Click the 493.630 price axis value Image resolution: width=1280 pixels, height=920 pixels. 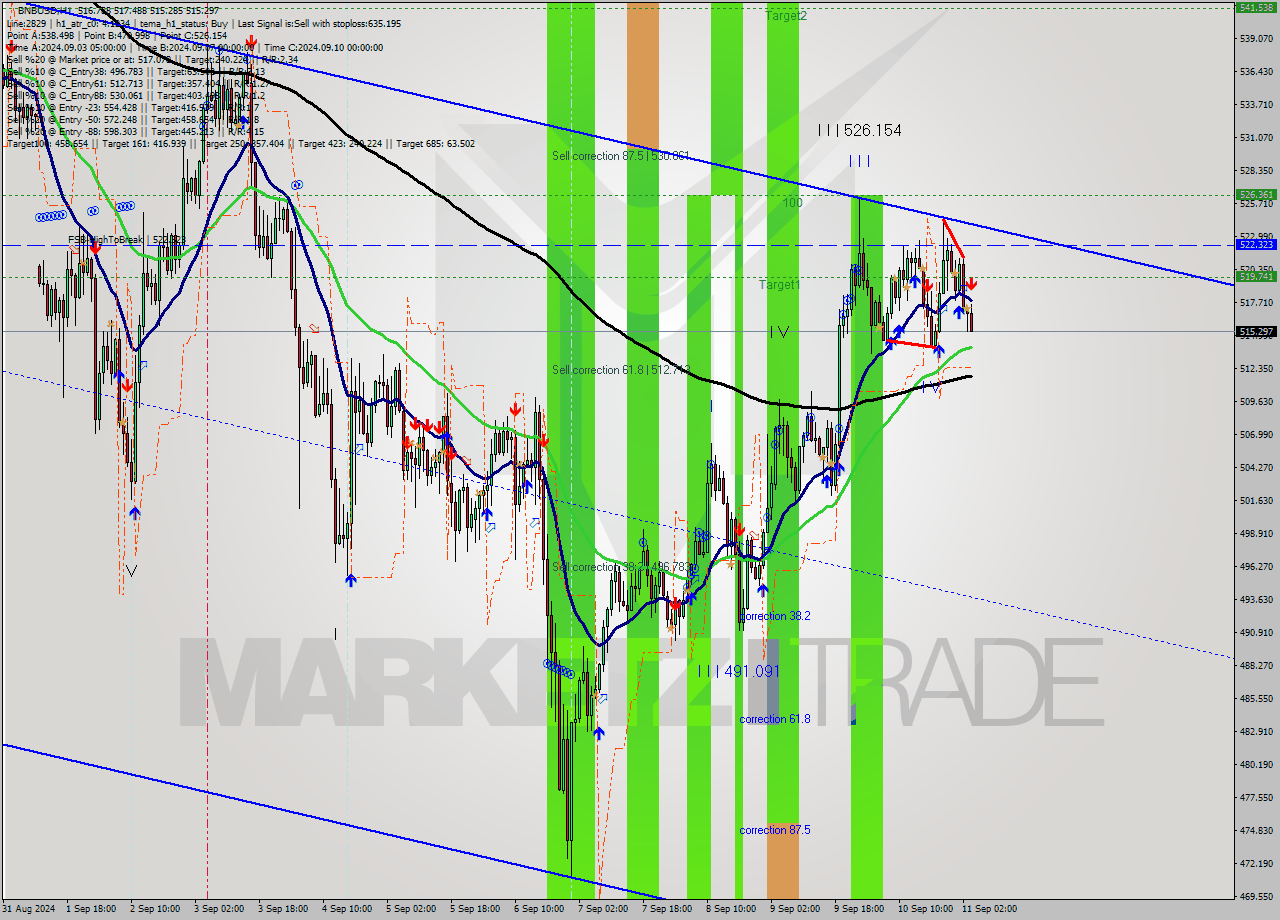[1255, 599]
